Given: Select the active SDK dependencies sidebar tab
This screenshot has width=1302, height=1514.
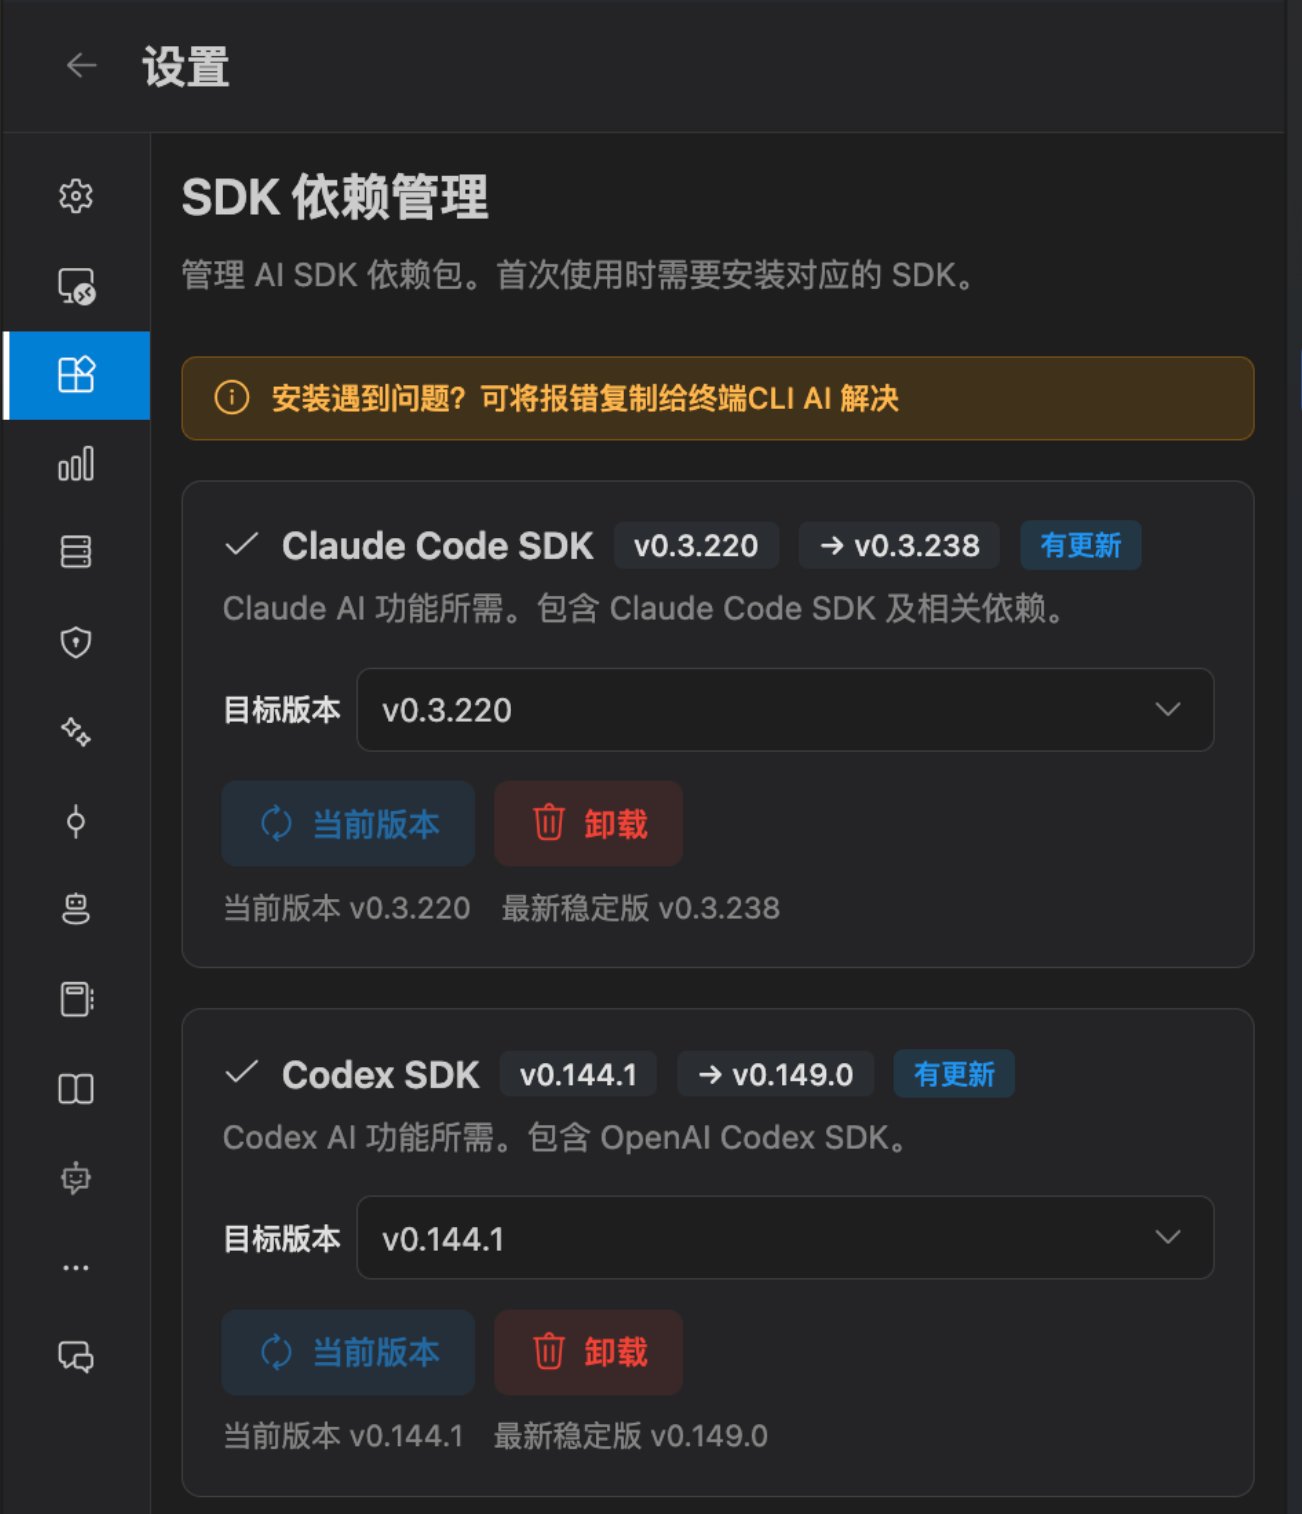Looking at the screenshot, I should click(x=76, y=375).
